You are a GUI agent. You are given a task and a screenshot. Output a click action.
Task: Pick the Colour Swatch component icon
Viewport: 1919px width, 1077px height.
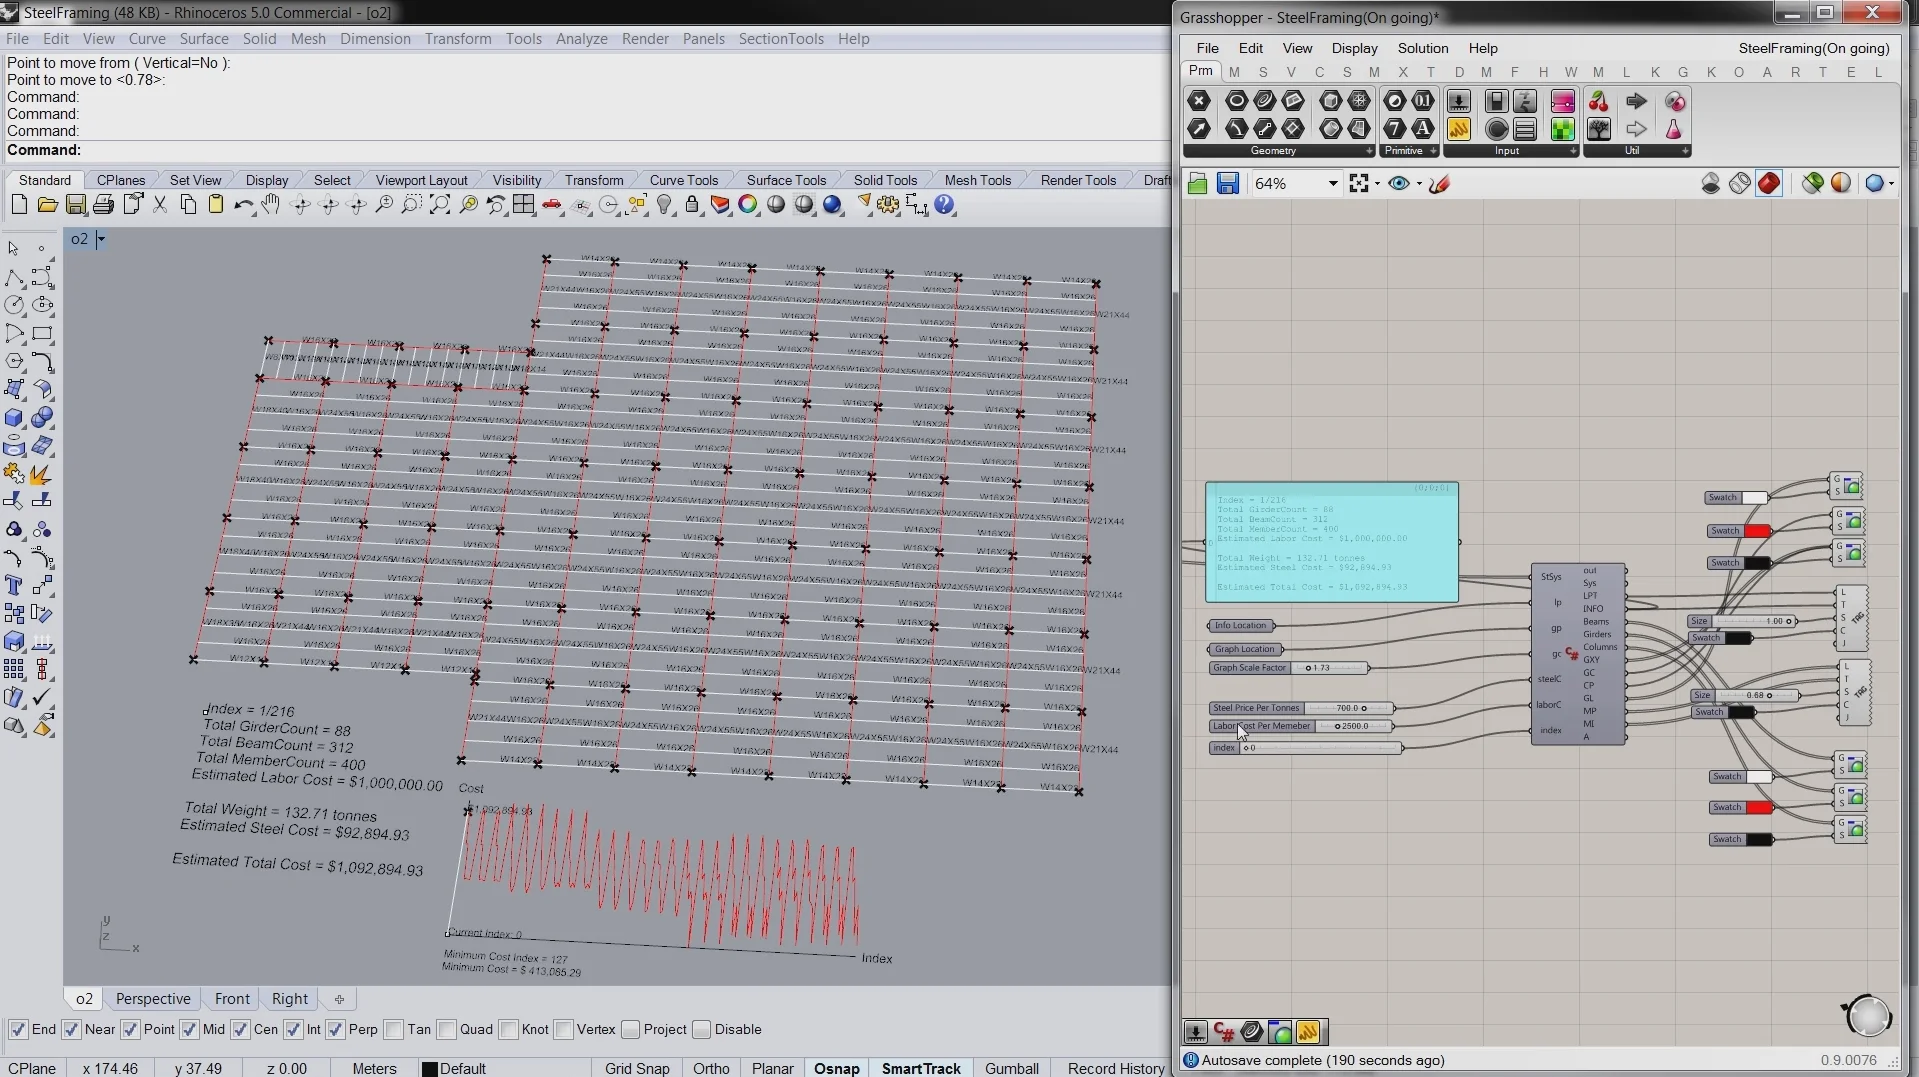point(1563,129)
